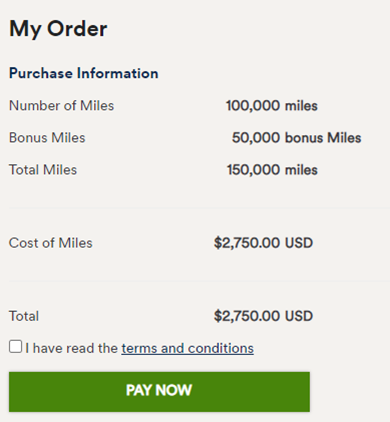Click the Purchase Information subheading

tap(84, 73)
